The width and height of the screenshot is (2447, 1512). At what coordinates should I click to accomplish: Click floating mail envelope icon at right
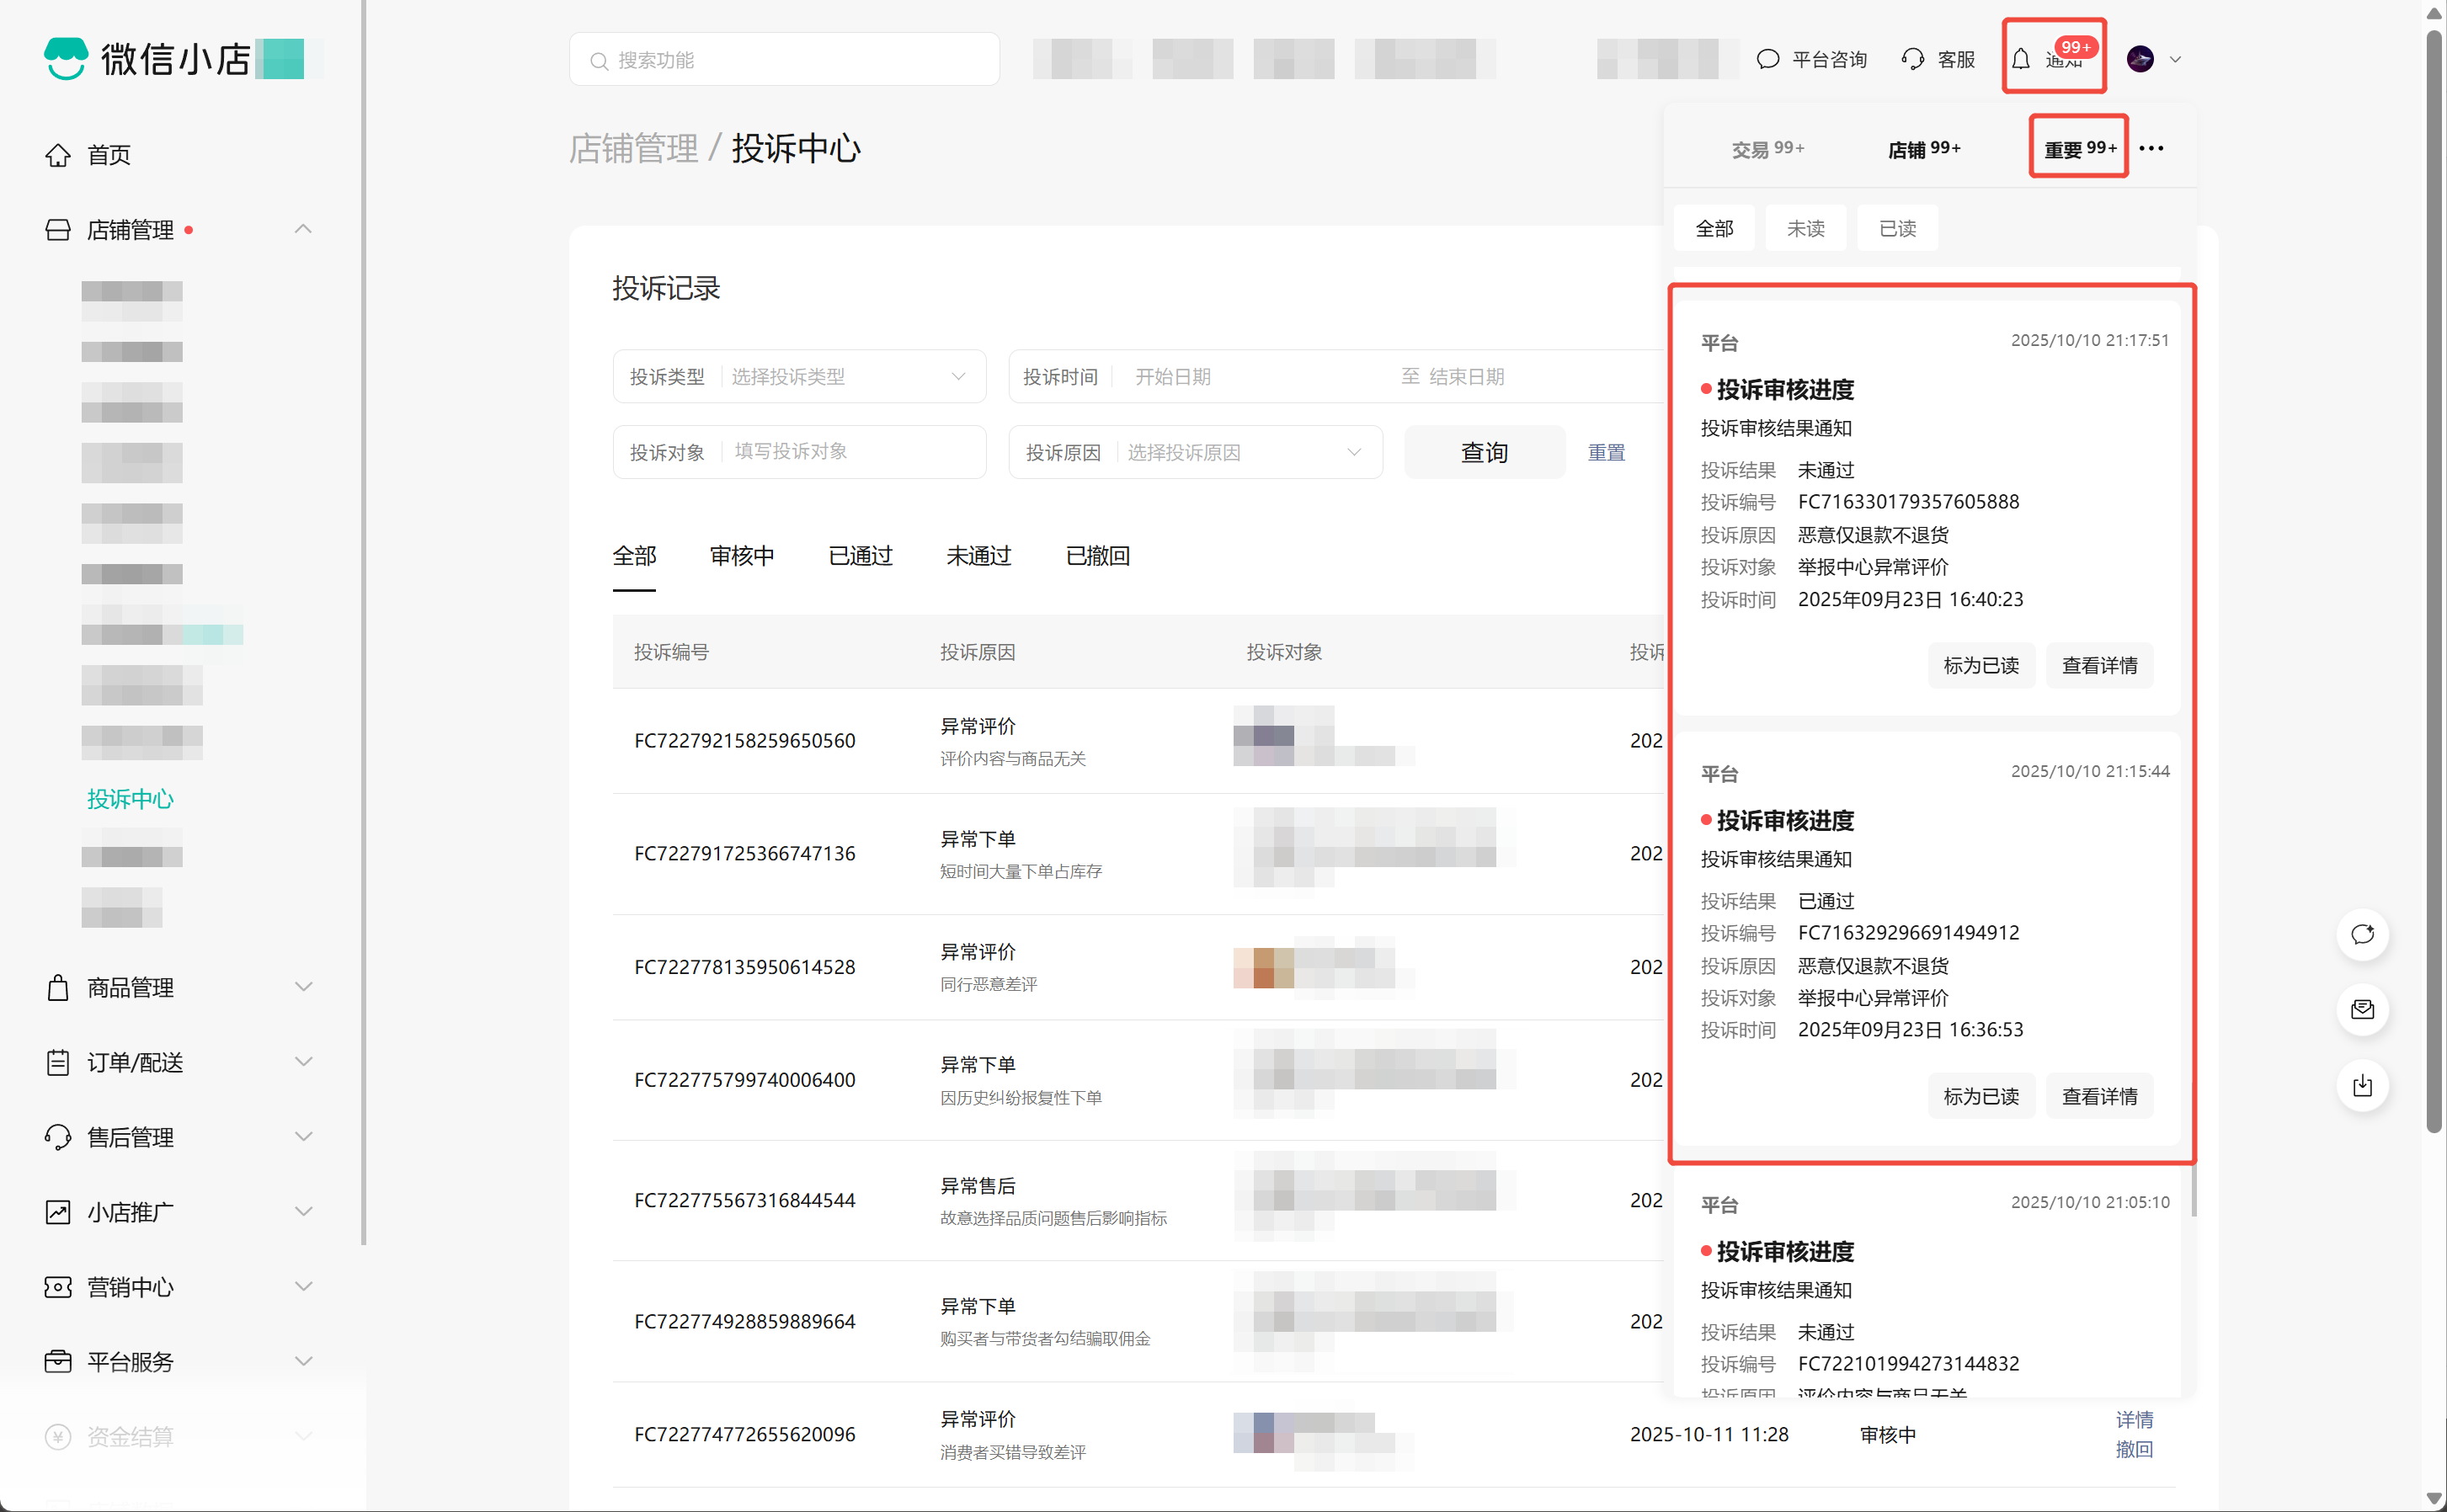[2362, 1010]
